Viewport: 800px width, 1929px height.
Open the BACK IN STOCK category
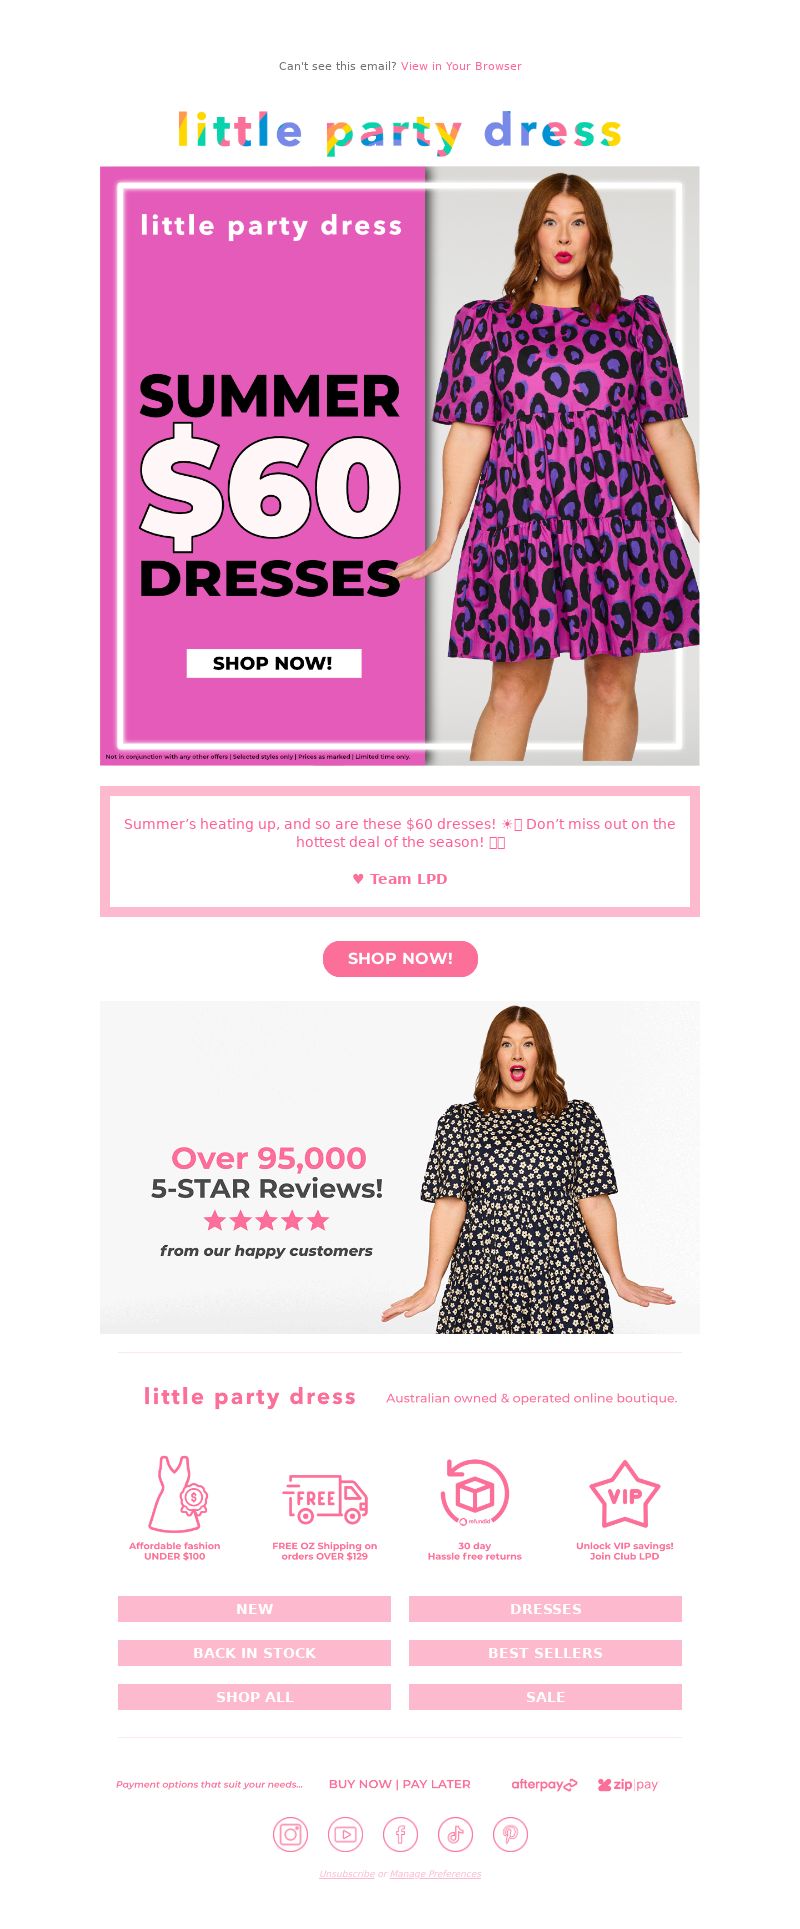[254, 1653]
